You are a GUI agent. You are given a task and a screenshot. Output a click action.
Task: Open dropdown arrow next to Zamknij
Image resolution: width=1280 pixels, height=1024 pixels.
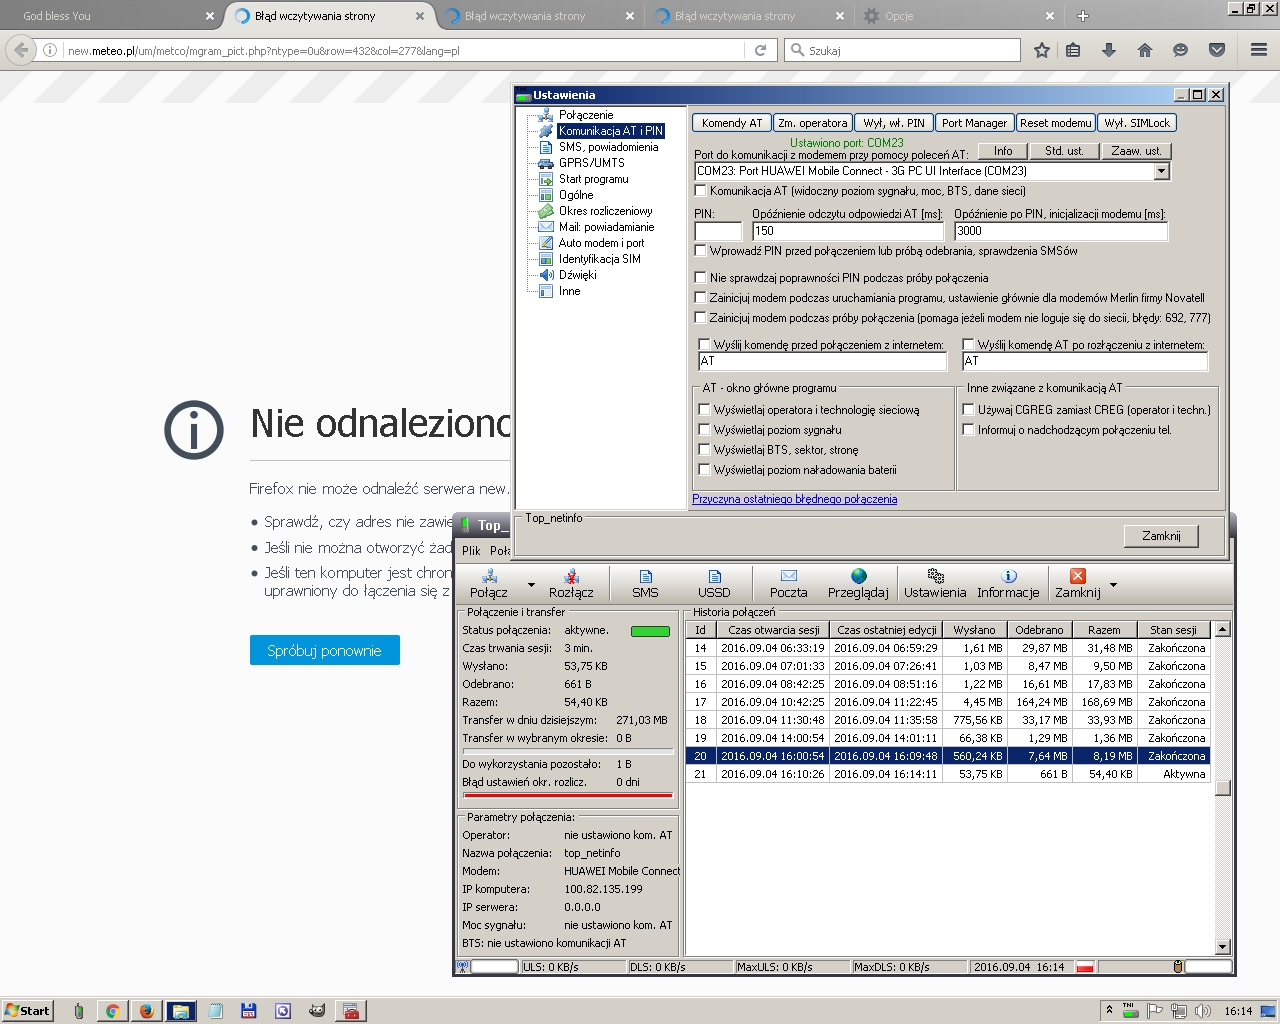click(x=1113, y=585)
